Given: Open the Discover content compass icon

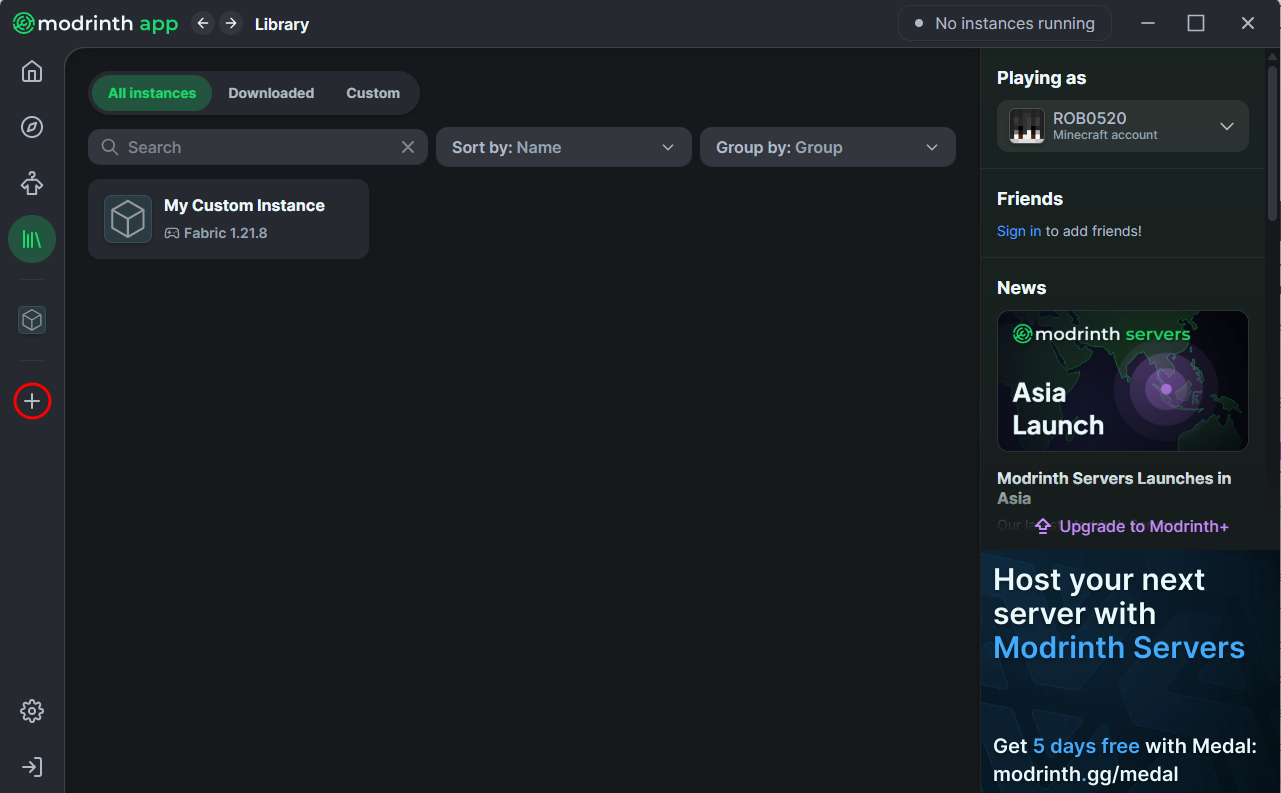Looking at the screenshot, I should tap(32, 127).
